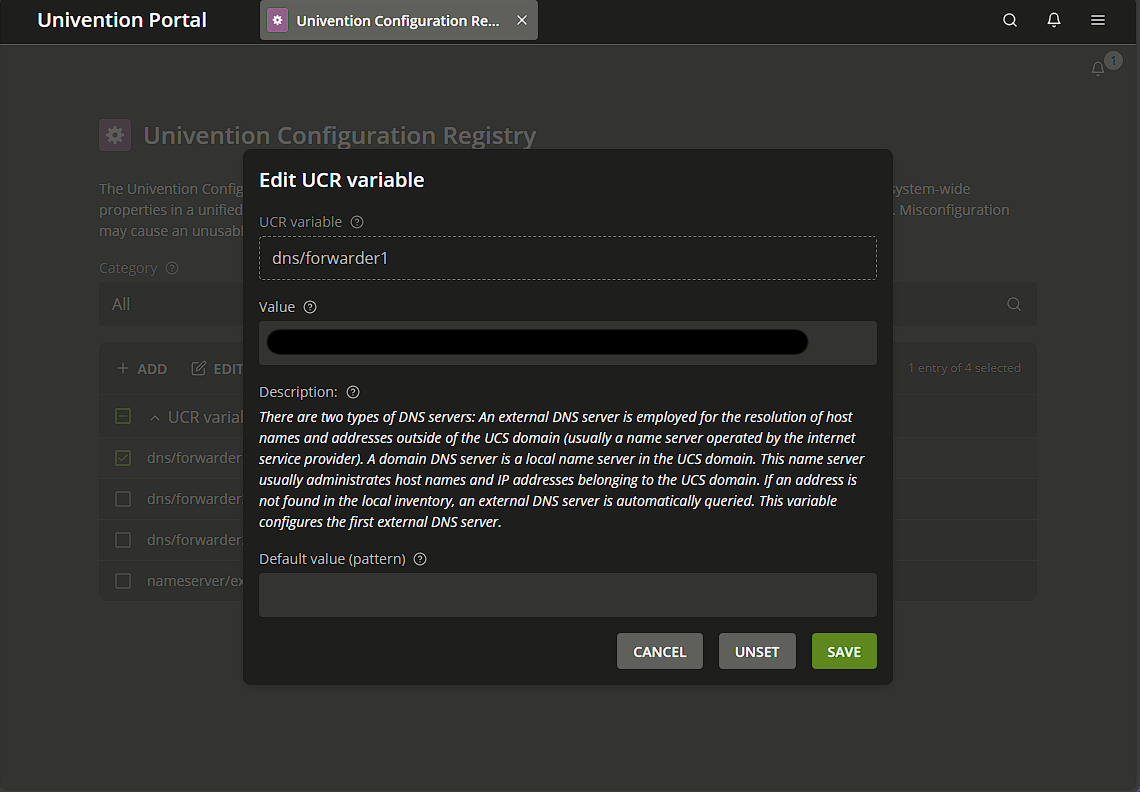
Task: Close the Univention Configuration Registry tab
Action: click(522, 20)
